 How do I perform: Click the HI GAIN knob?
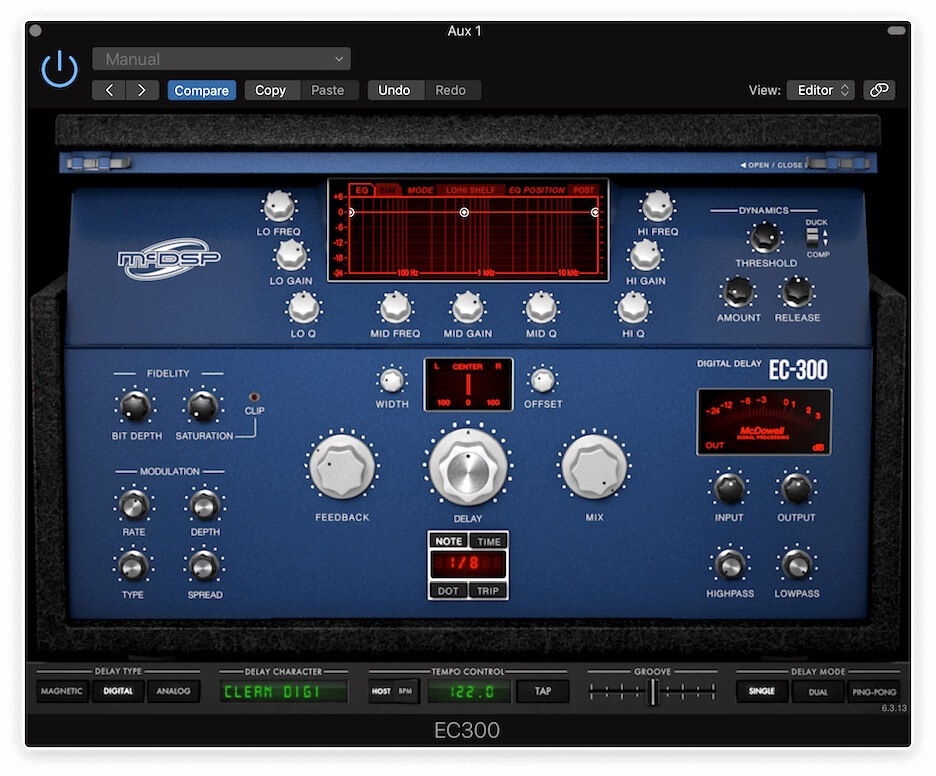point(645,255)
